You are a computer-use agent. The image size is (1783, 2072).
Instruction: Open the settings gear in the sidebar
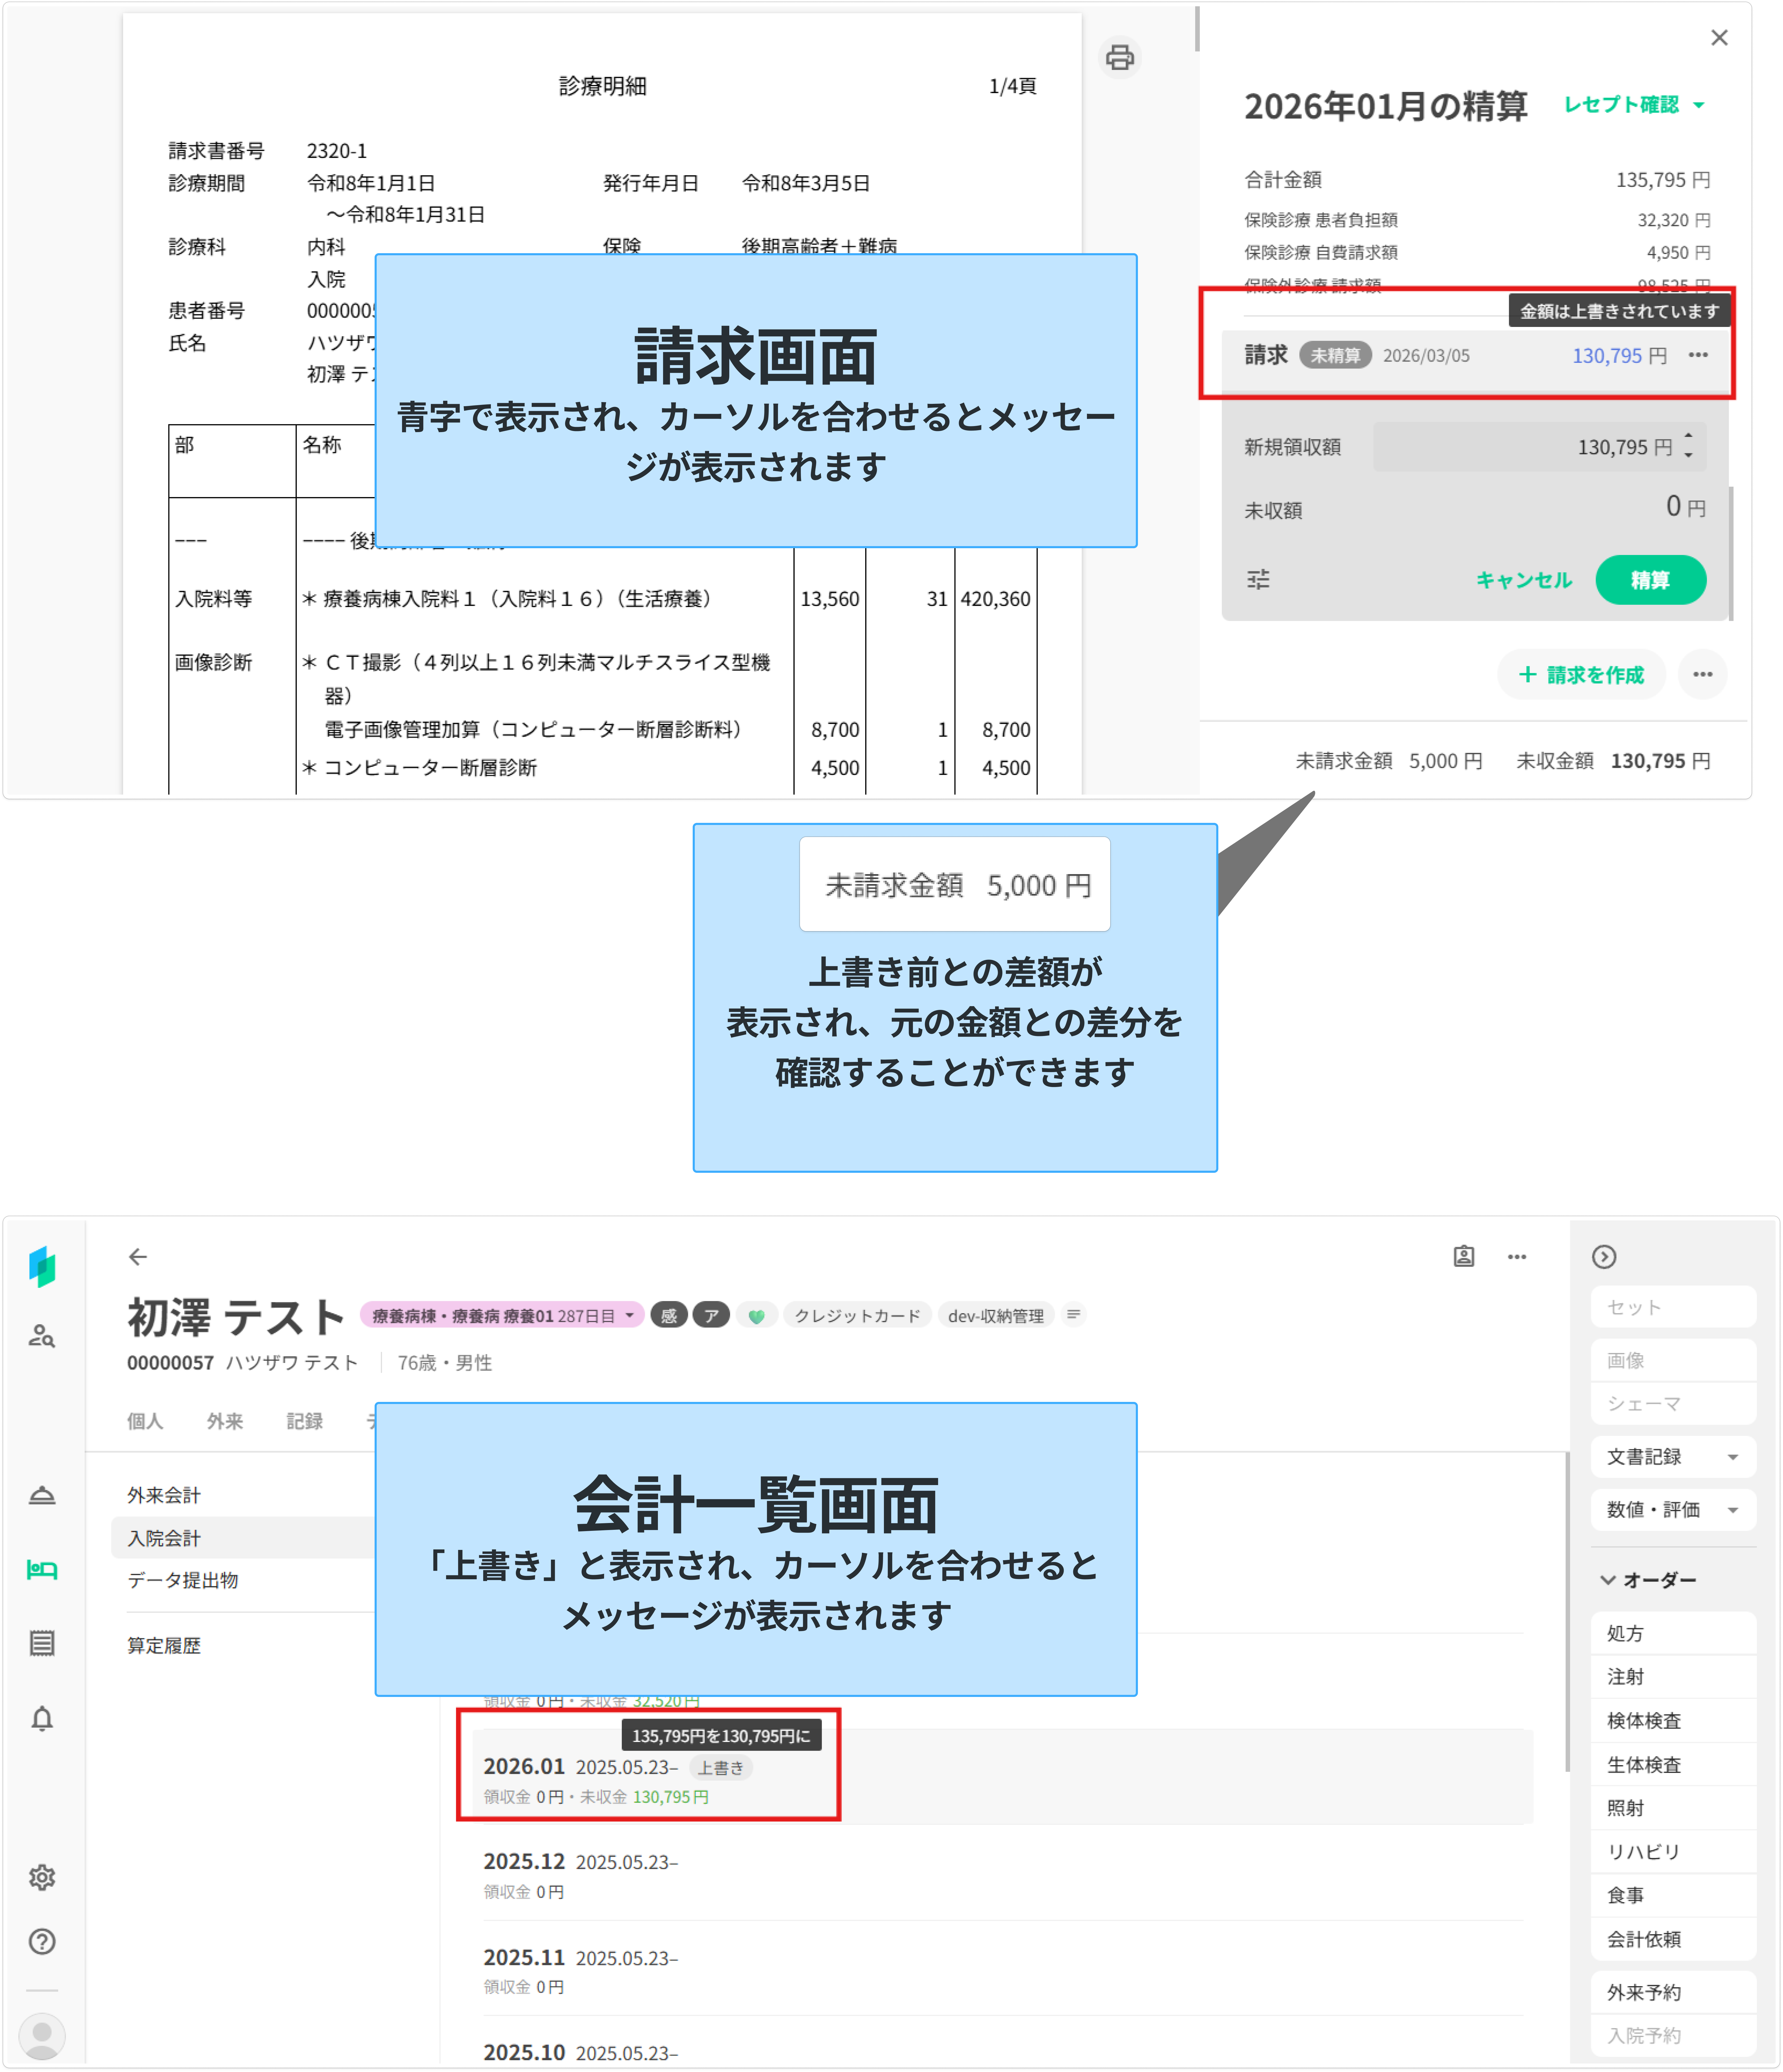click(x=42, y=1877)
